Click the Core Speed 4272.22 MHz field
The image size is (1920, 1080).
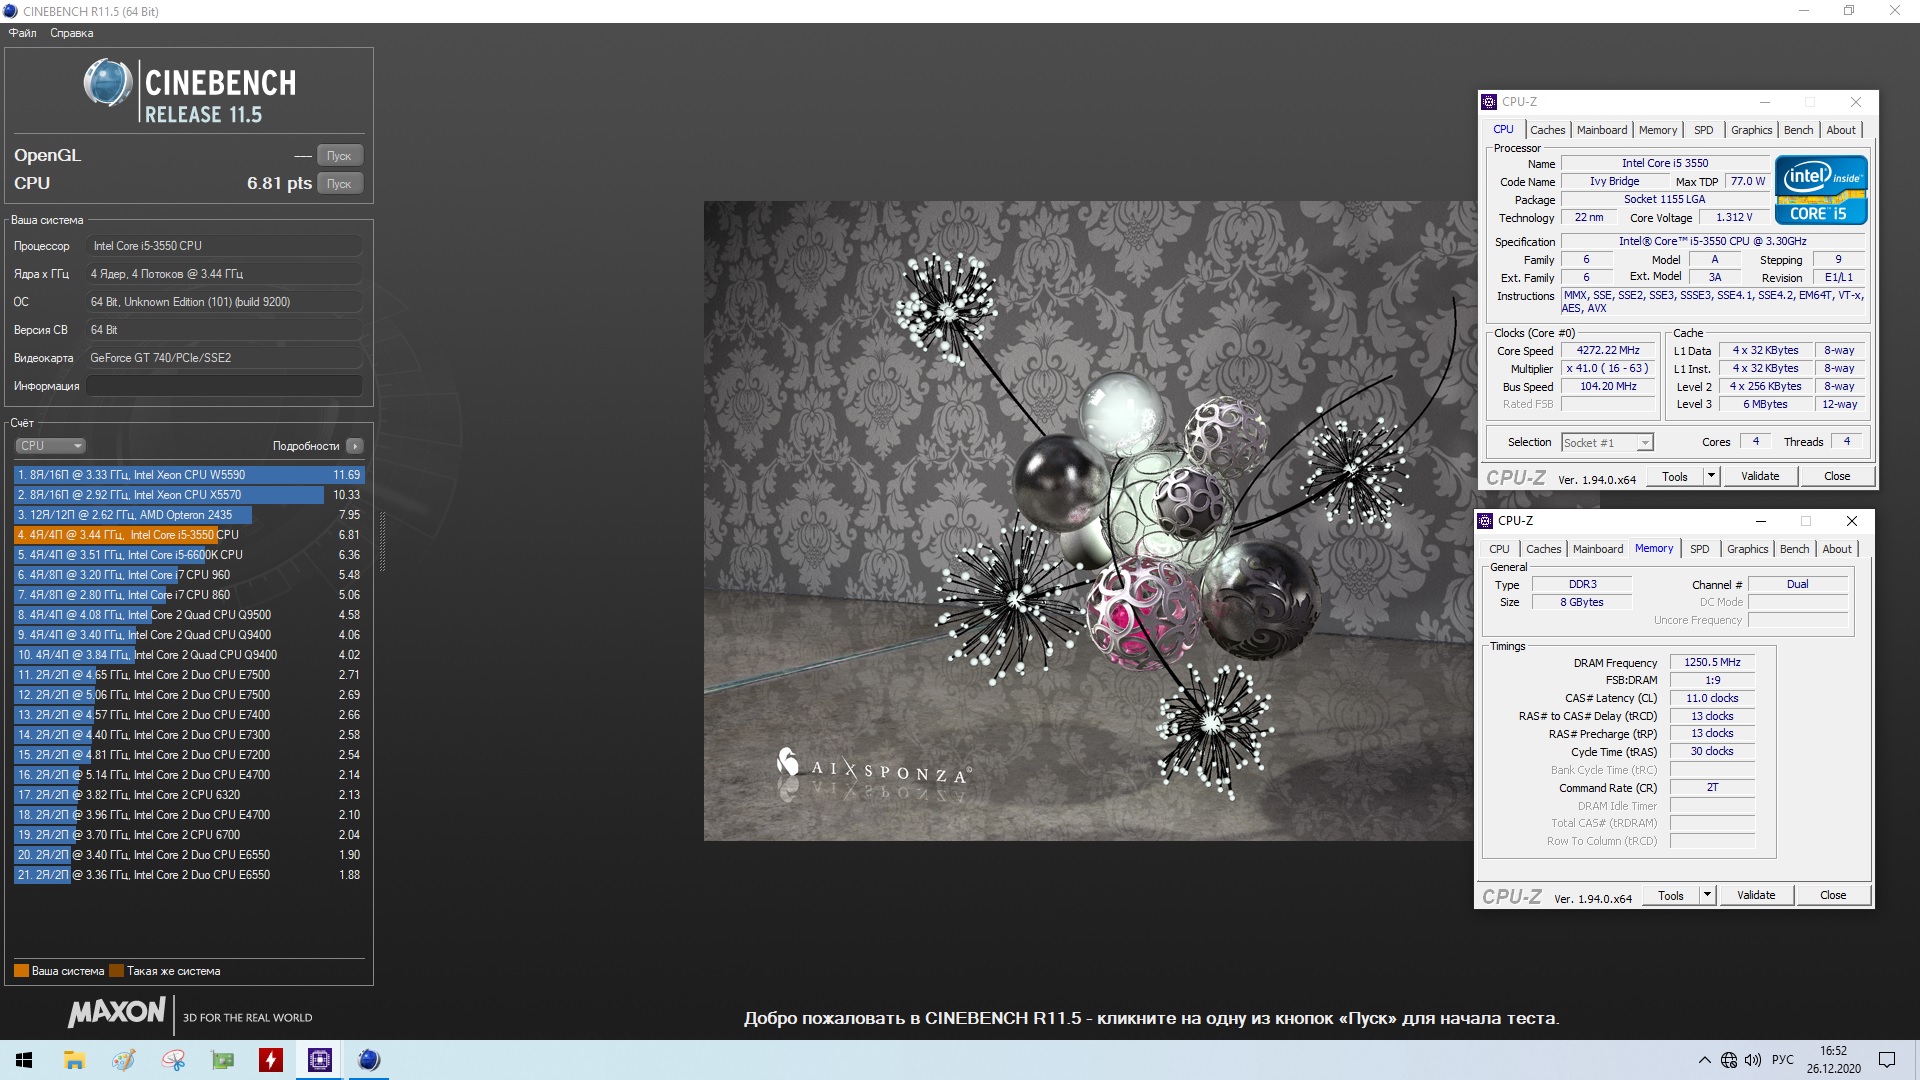(x=1608, y=351)
